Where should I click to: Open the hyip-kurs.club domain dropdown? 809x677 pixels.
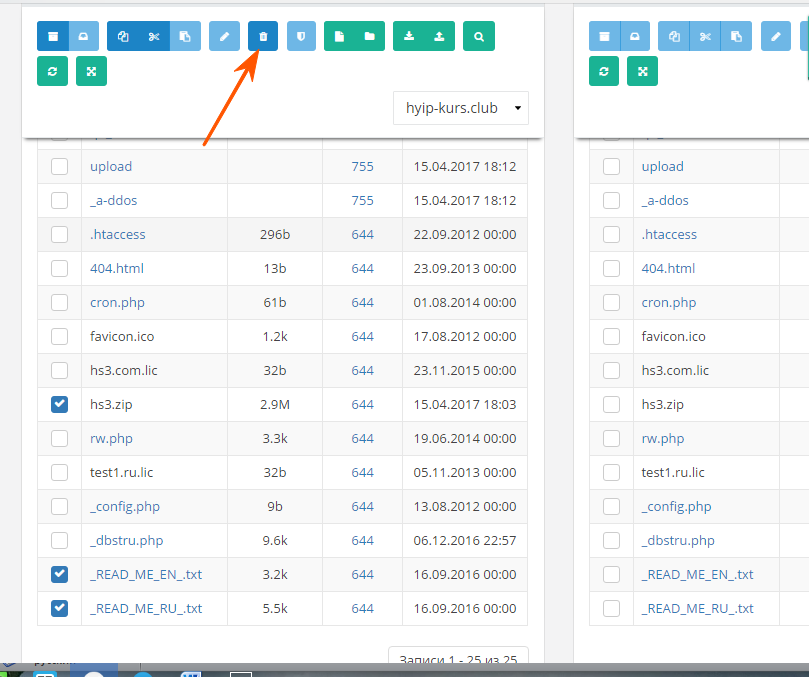point(461,108)
